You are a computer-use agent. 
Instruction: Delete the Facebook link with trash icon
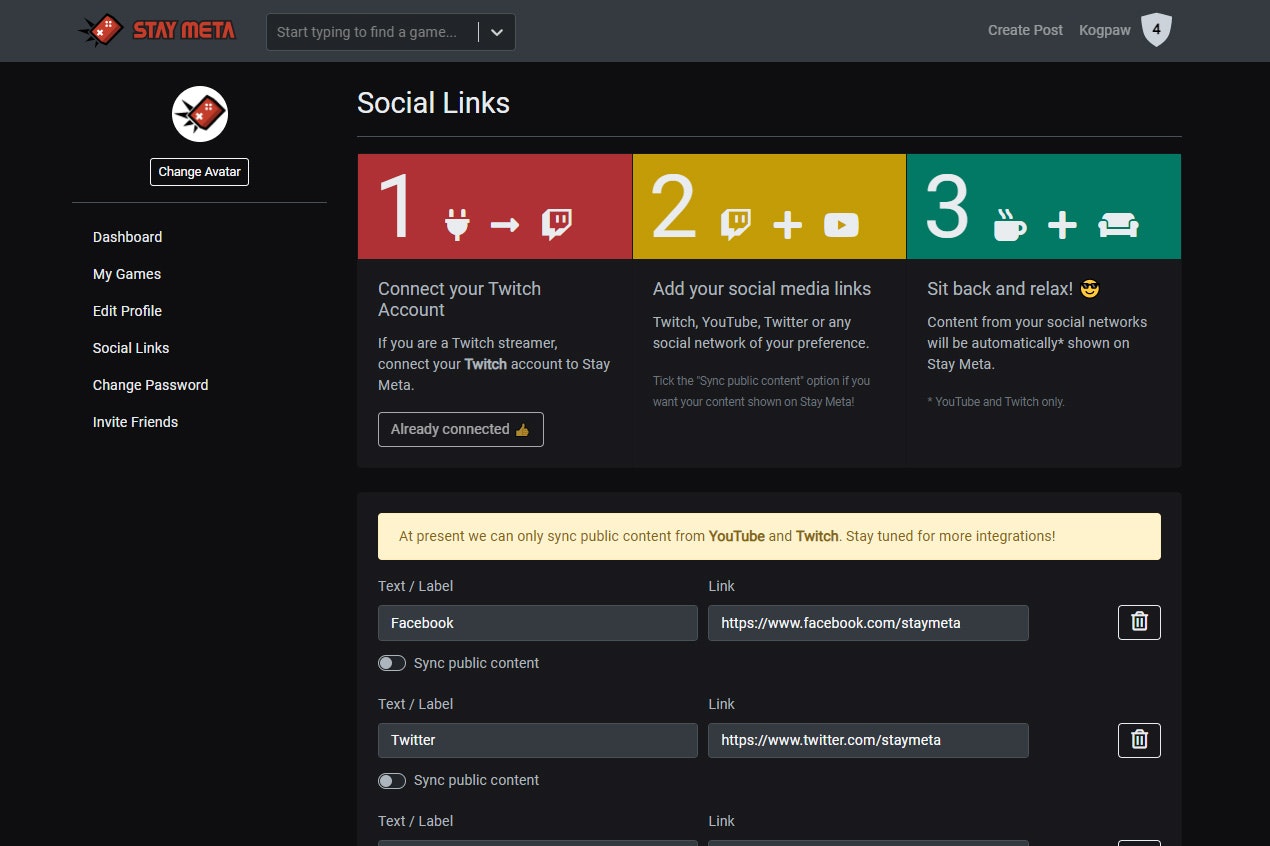(1139, 622)
